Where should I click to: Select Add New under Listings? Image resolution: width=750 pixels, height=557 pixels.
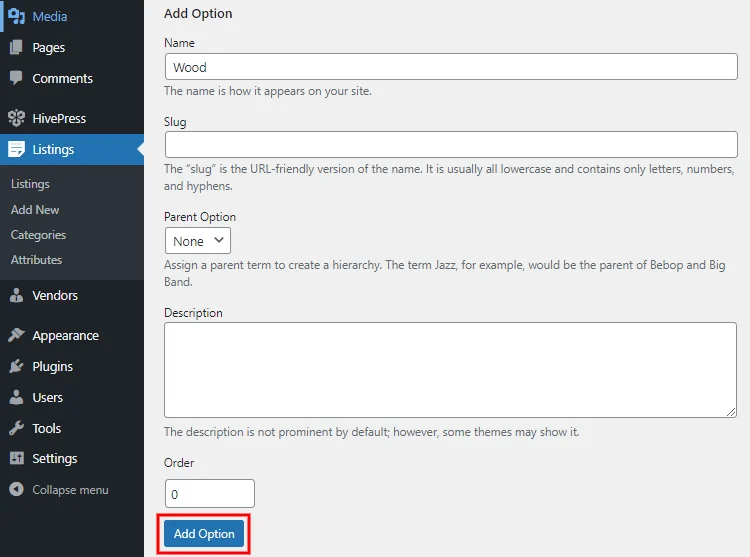click(35, 209)
